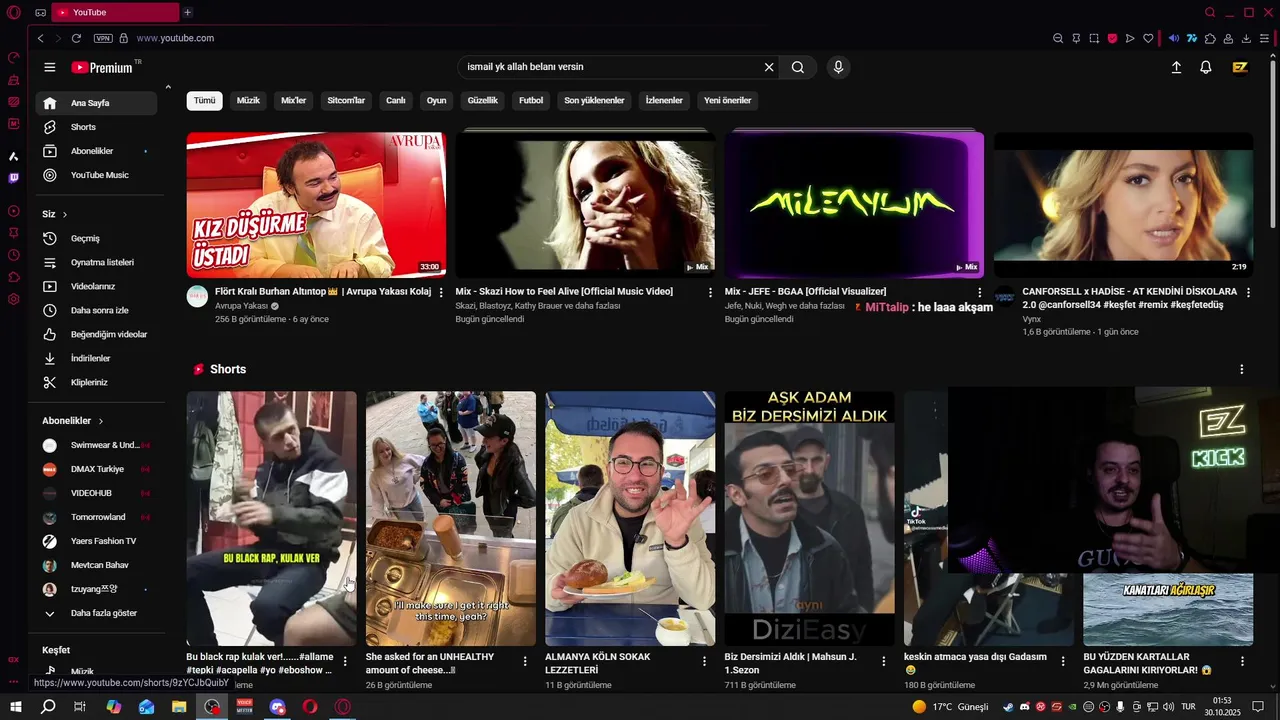Select the Futbol filter chip
Viewport: 1280px width, 720px height.
click(531, 100)
